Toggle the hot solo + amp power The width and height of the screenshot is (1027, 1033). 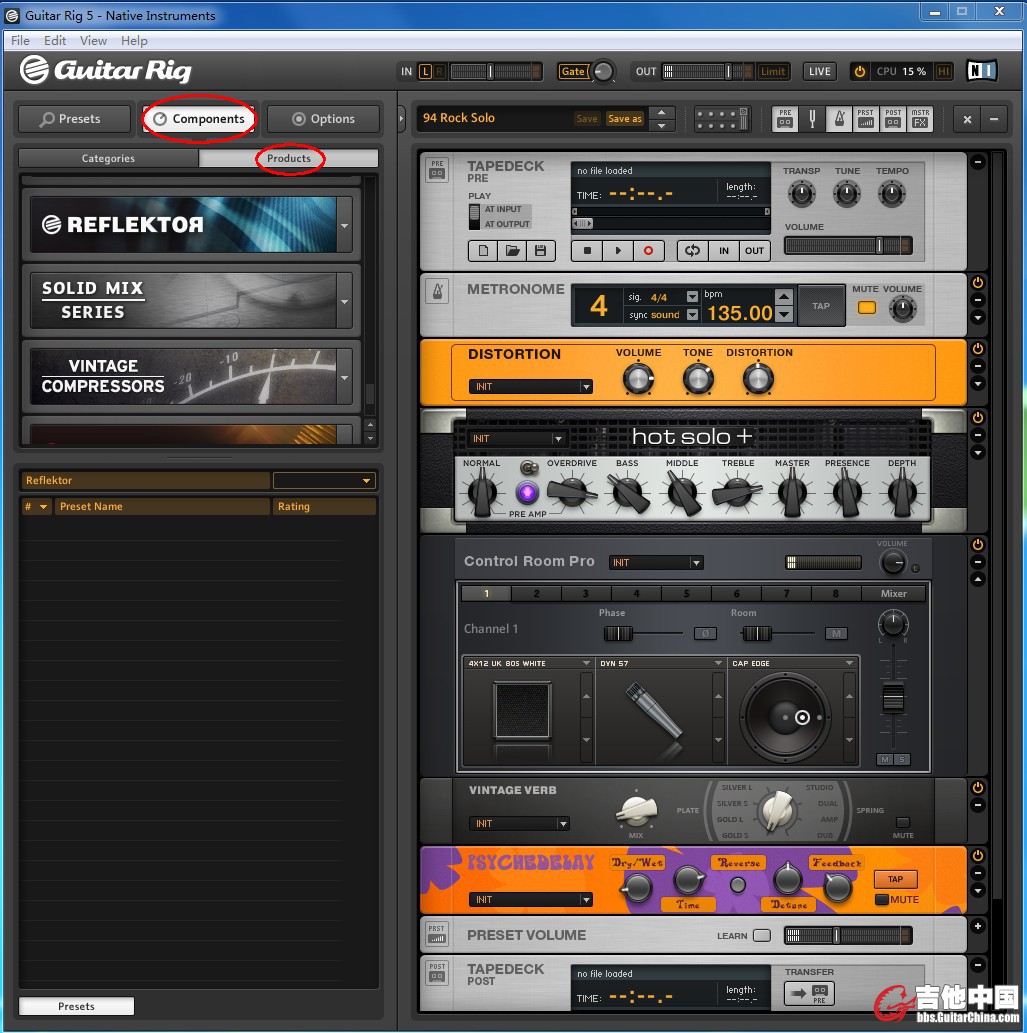[978, 418]
